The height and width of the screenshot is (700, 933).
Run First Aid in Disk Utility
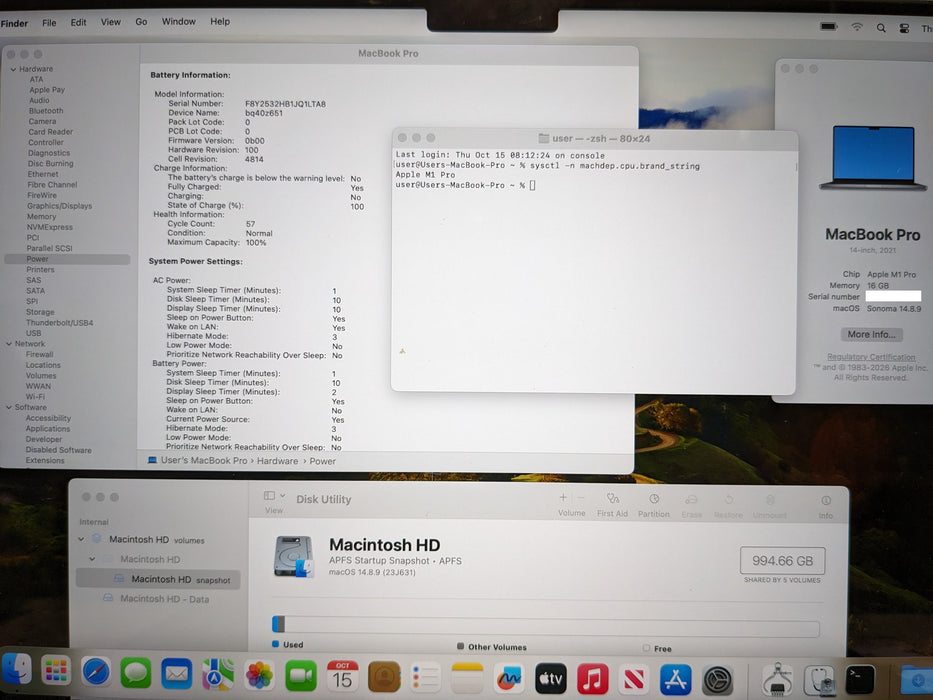coord(612,504)
